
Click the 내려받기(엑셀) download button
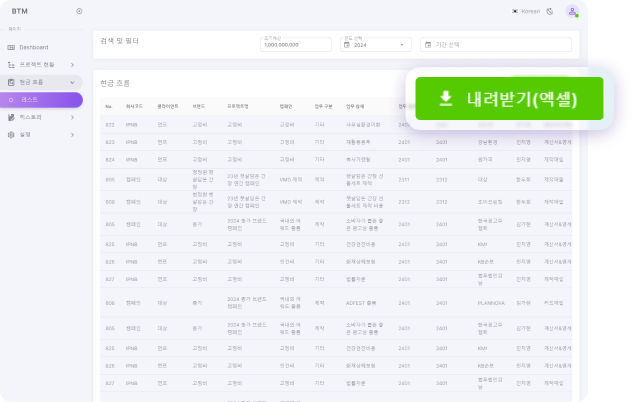509,98
